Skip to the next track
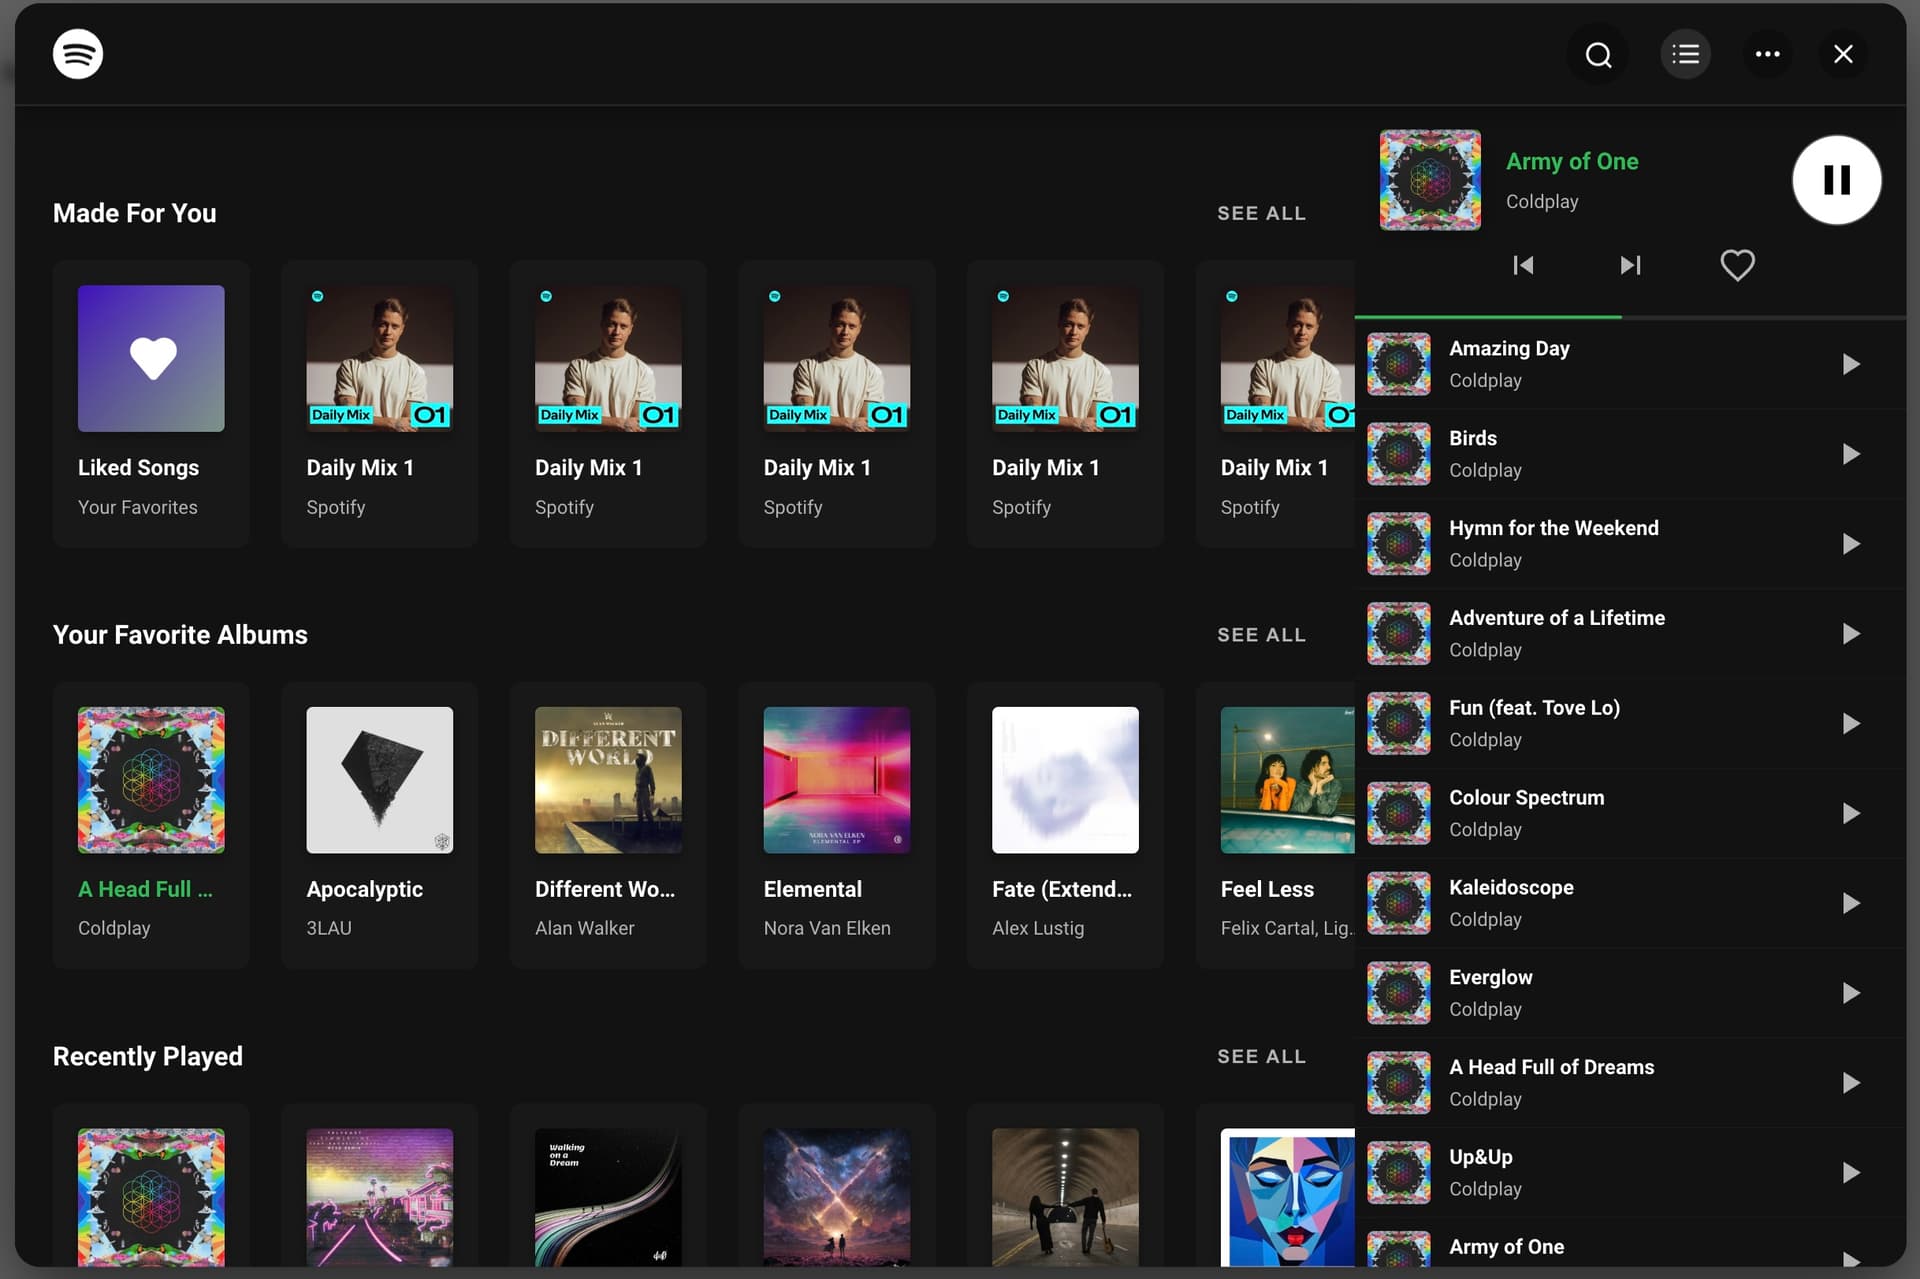 (x=1630, y=265)
